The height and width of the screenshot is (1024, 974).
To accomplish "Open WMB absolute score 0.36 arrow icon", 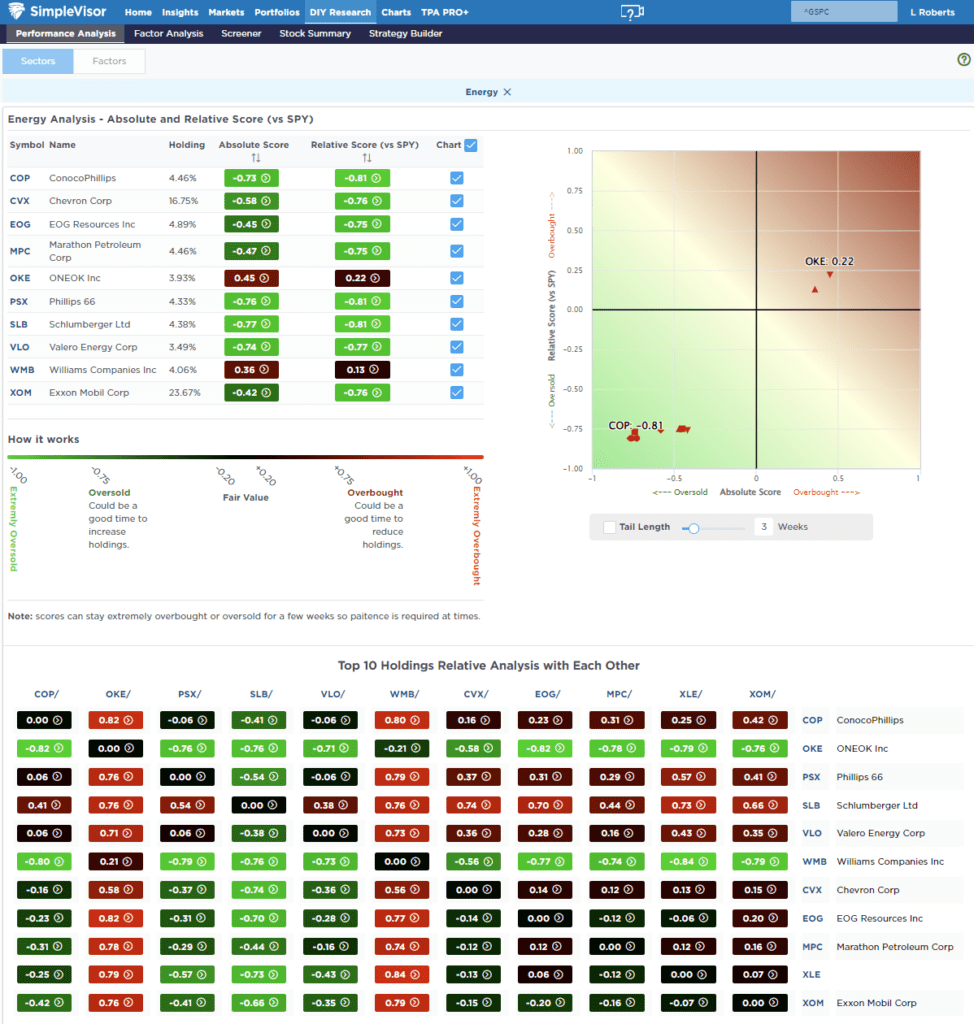I will pos(264,370).
